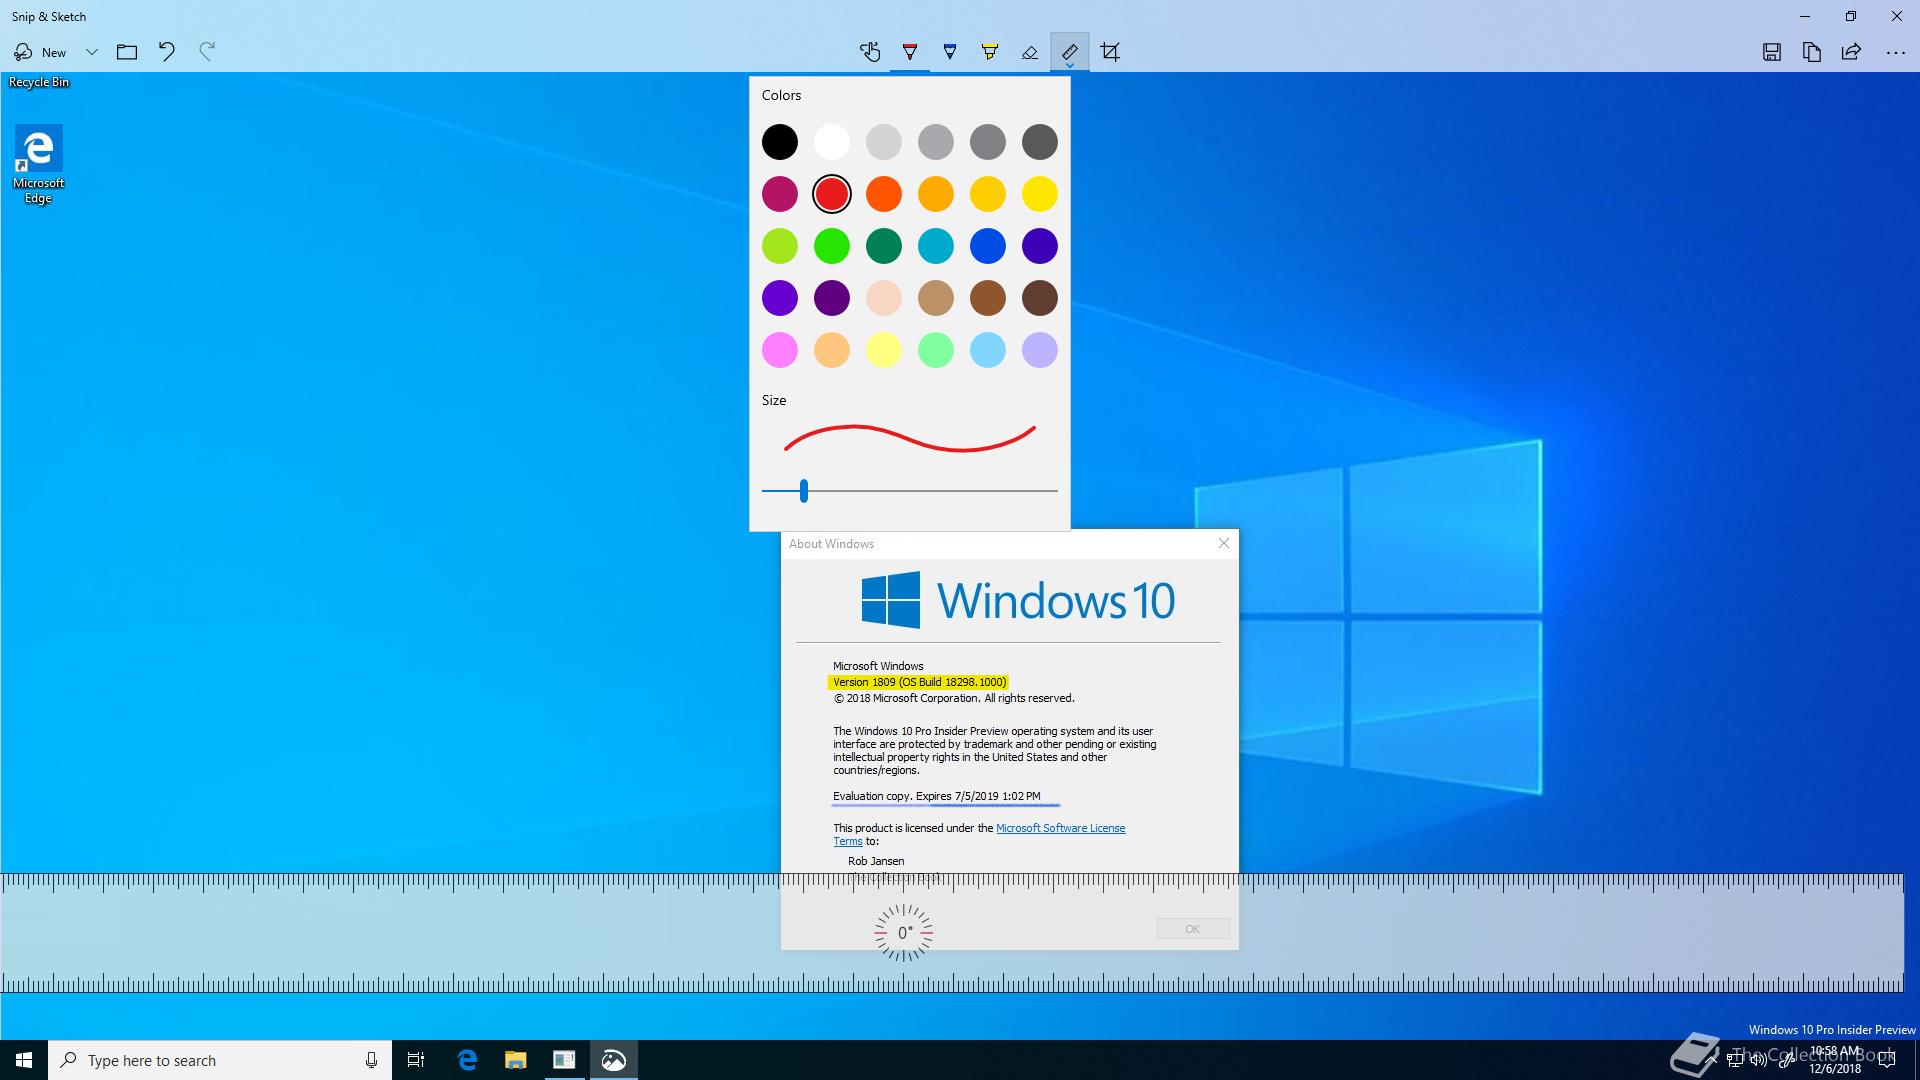The width and height of the screenshot is (1920, 1080).
Task: Open the Windows Start menu
Action: (24, 1060)
